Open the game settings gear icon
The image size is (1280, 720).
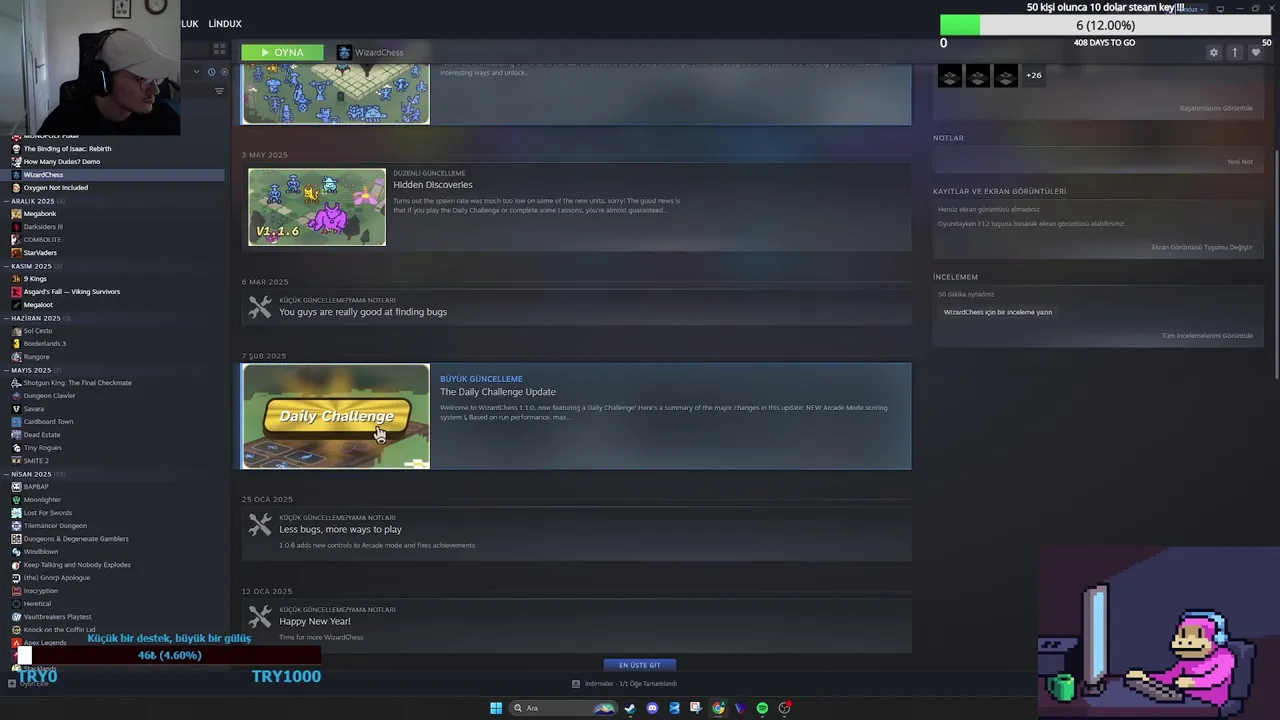tap(1214, 53)
